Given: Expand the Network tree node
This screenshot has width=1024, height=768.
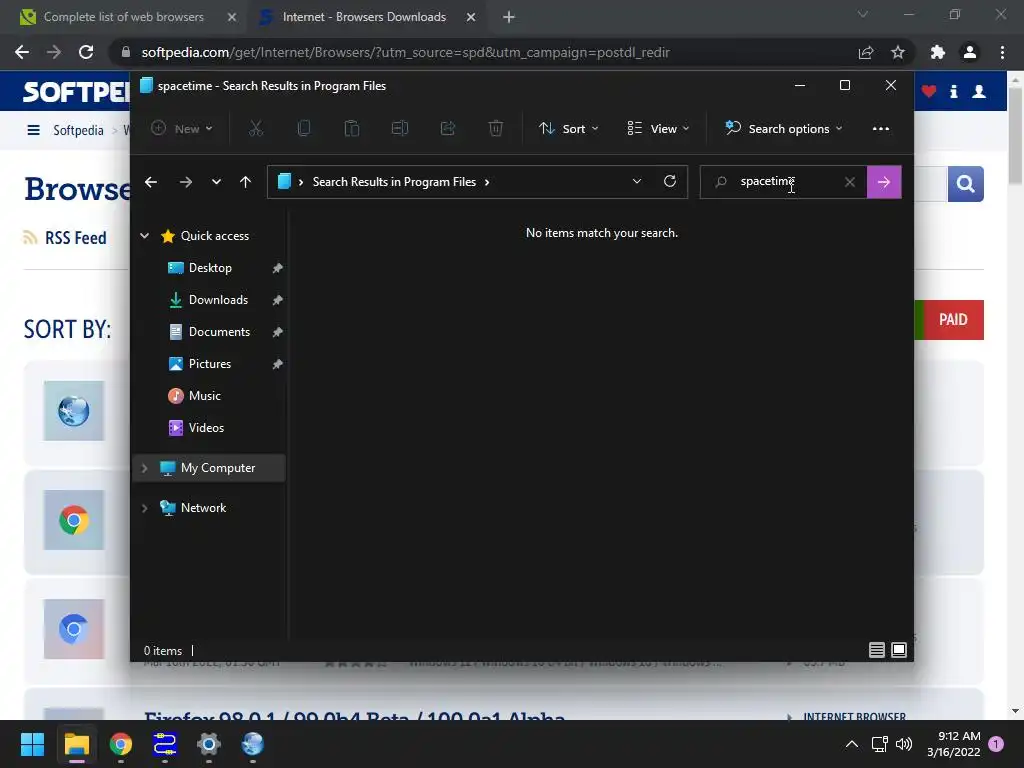Looking at the screenshot, I should coord(144,508).
